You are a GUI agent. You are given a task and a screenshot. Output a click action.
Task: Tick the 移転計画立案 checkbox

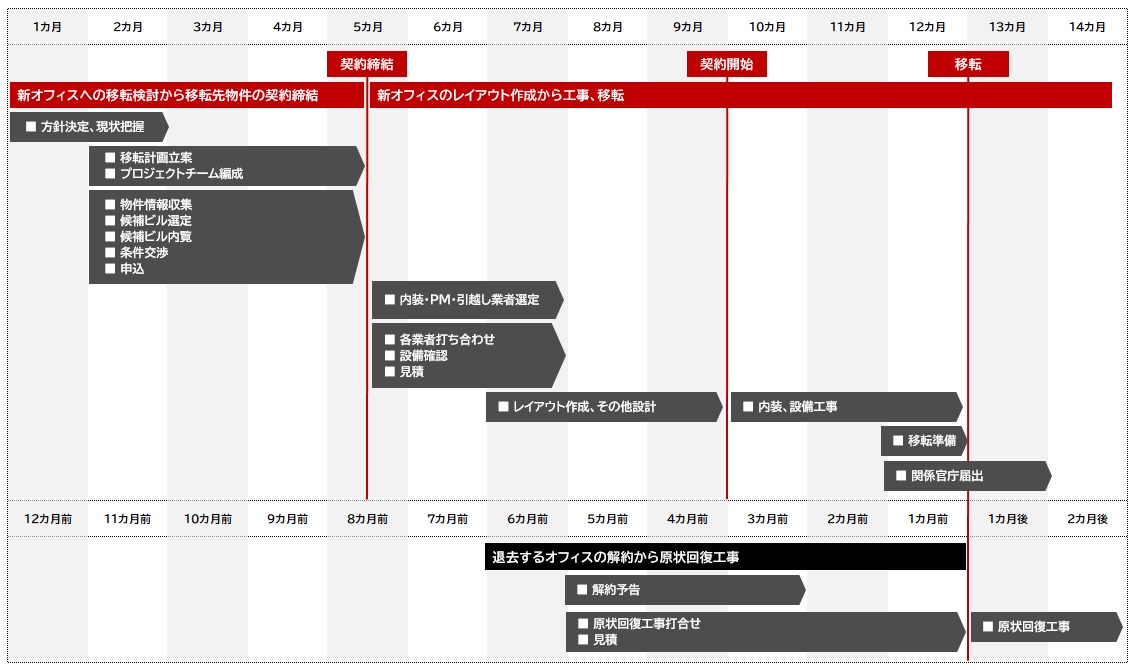pyautogui.click(x=111, y=158)
